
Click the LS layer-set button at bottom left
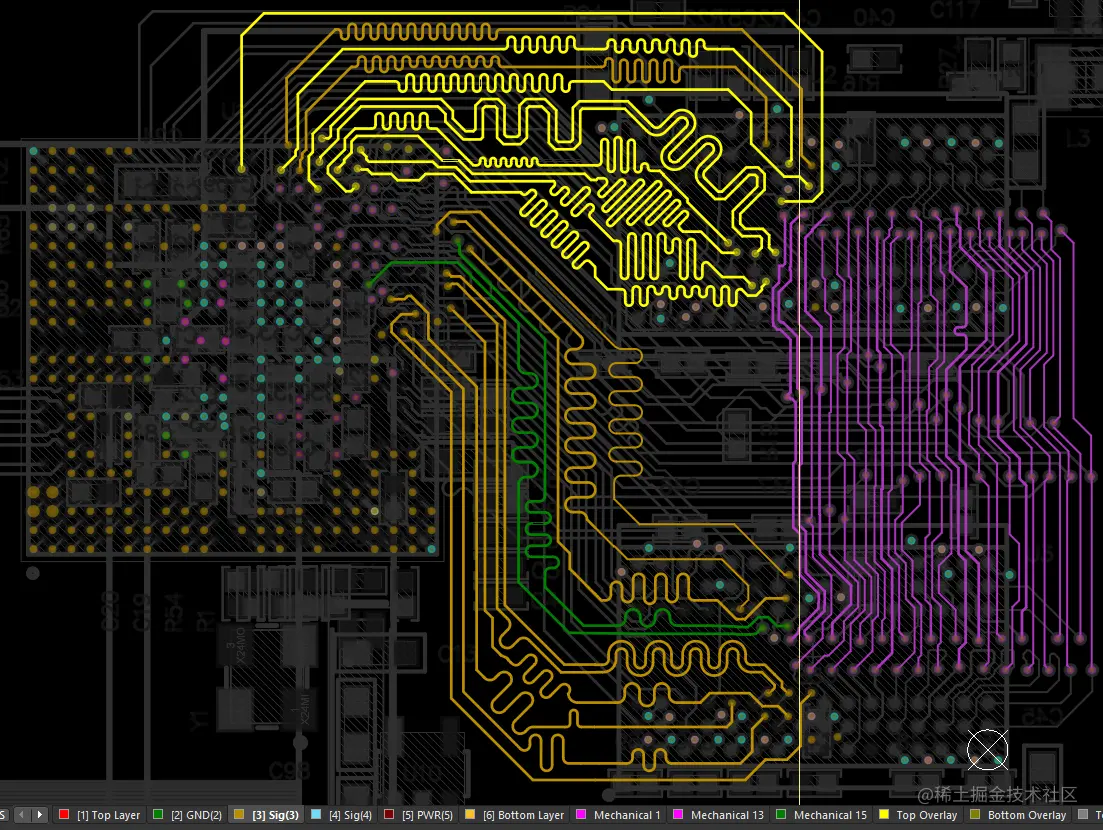pyautogui.click(x=3, y=815)
